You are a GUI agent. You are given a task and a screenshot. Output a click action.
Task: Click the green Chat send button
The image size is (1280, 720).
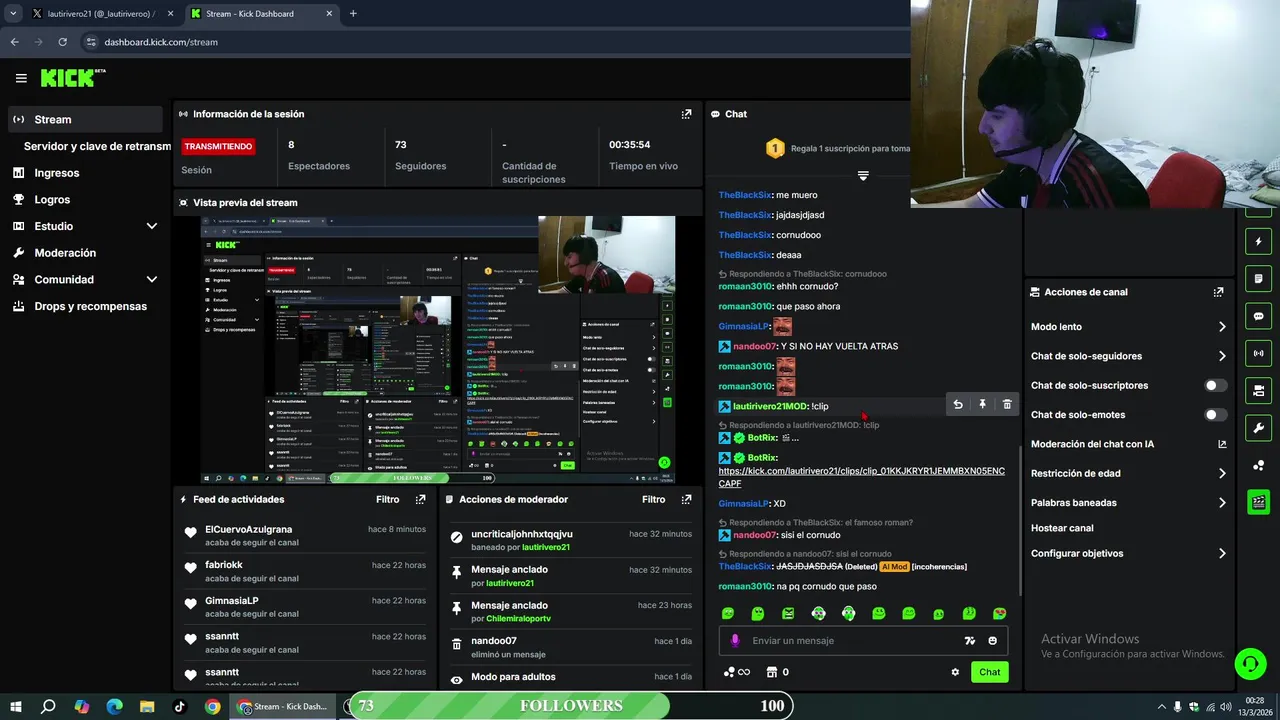[x=989, y=672]
